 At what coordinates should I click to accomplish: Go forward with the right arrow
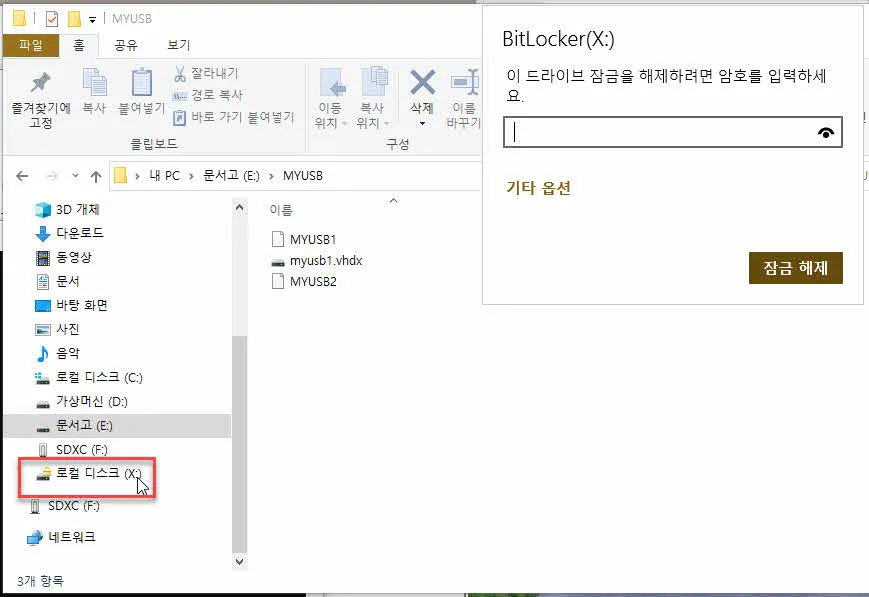pyautogui.click(x=52, y=176)
